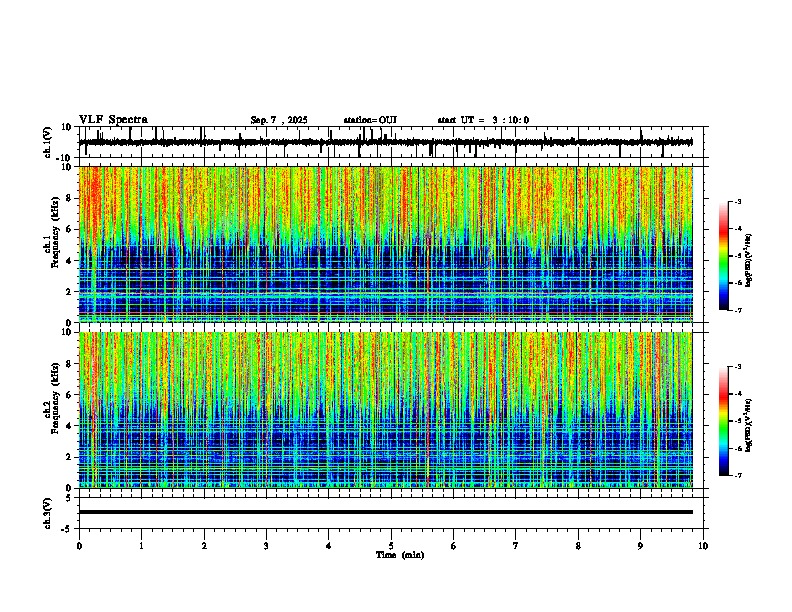The height and width of the screenshot is (612, 792).
Task: Click the time axis tick label "9"
Action: [640, 546]
